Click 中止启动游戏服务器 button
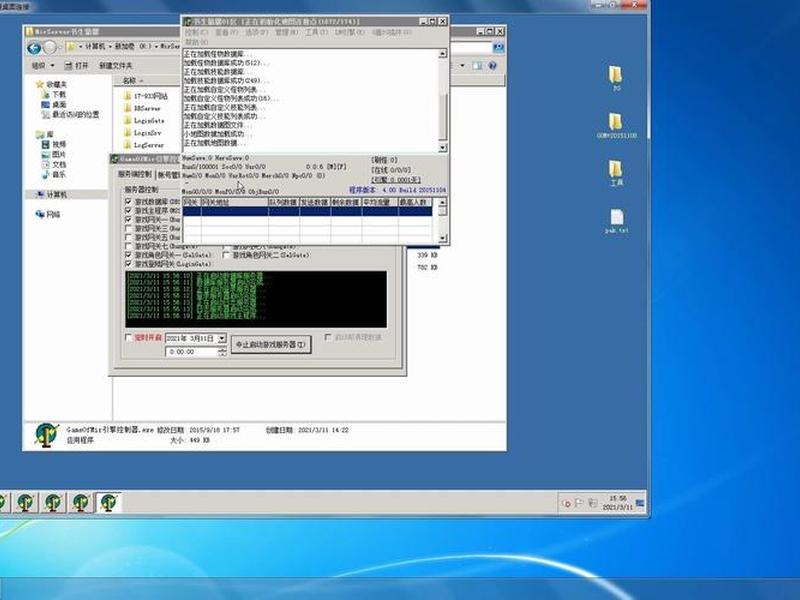 pos(271,344)
